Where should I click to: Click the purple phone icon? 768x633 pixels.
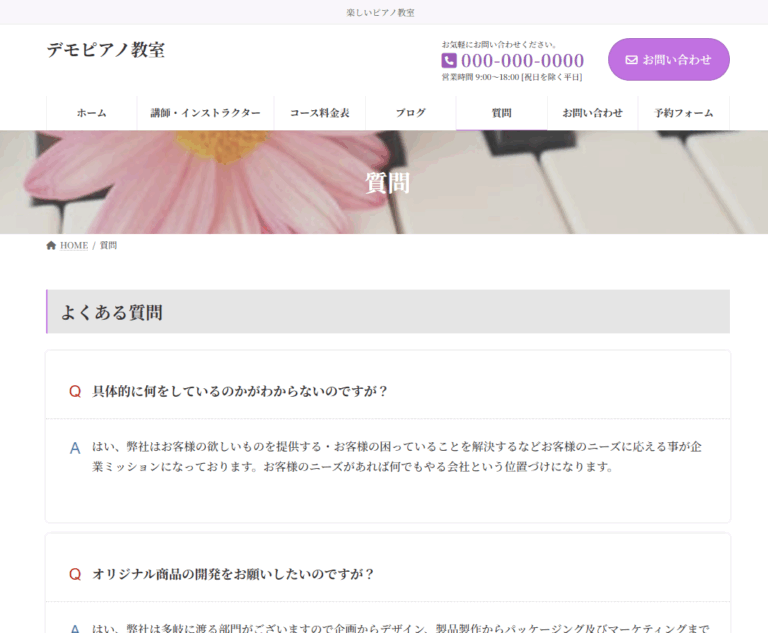[449, 61]
